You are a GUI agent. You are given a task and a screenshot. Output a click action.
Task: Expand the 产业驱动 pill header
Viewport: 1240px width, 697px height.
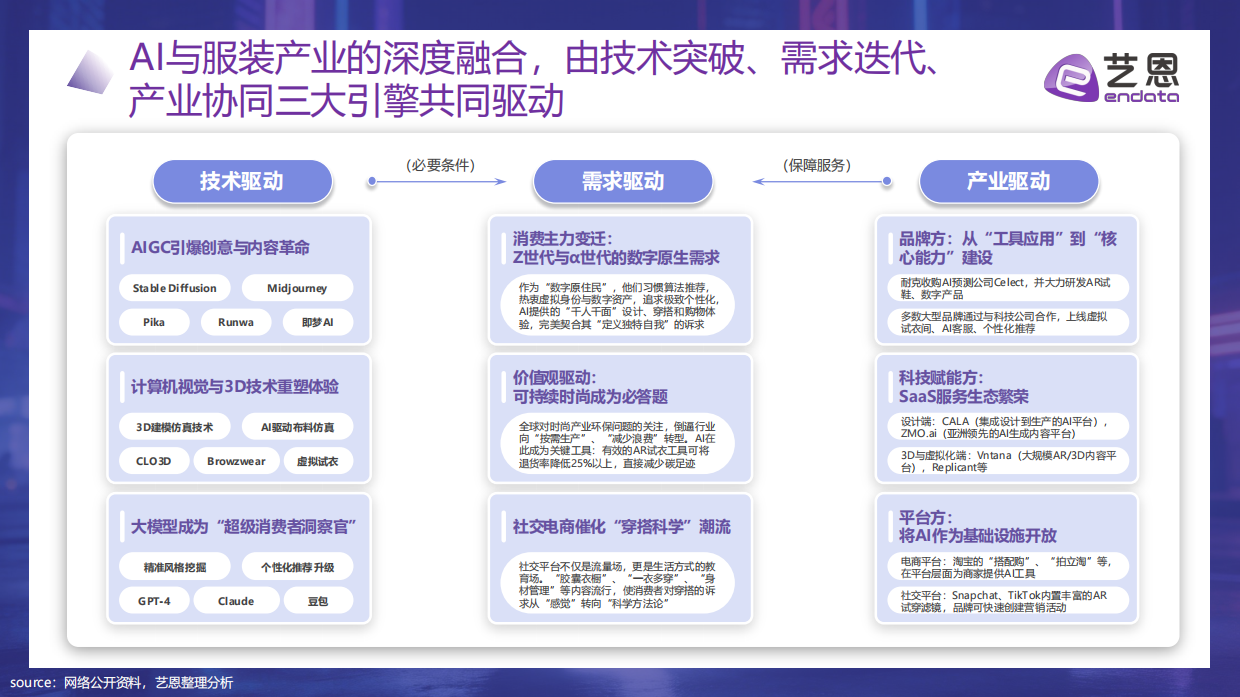point(1008,181)
